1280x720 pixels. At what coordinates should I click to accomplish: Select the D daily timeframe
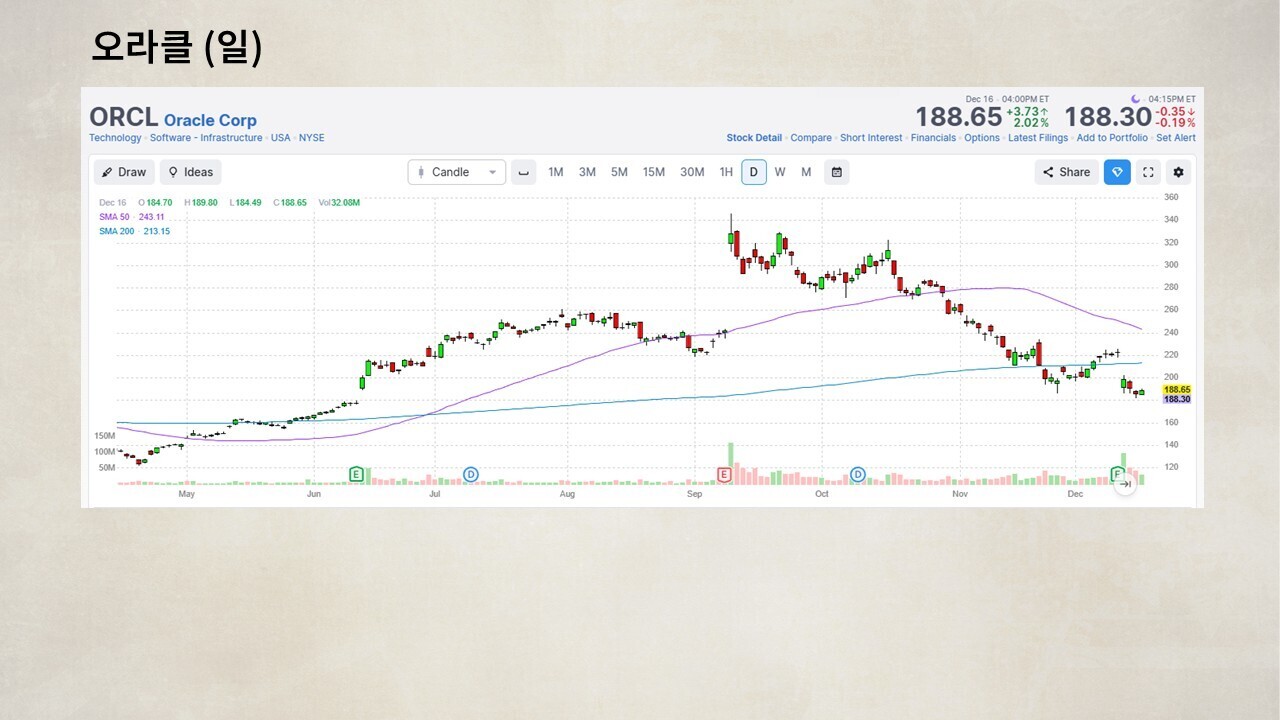pos(754,172)
